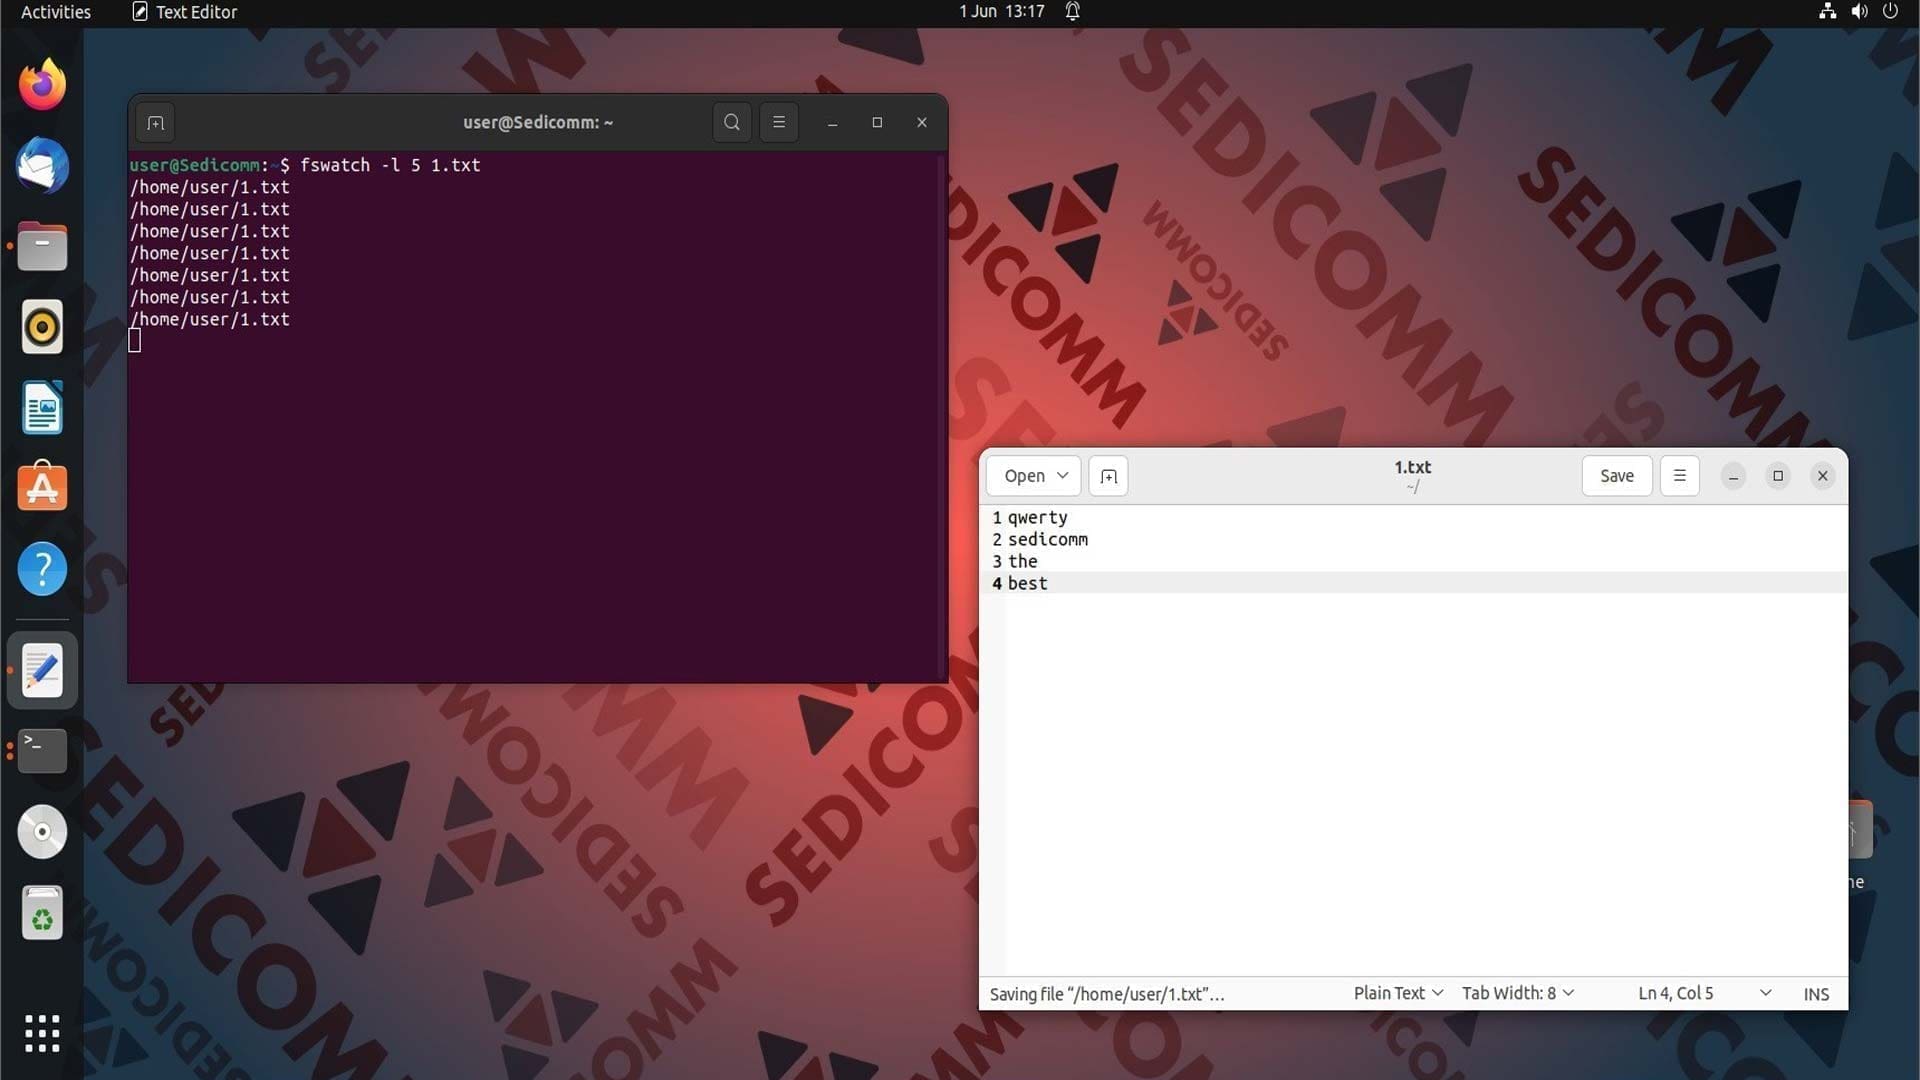The image size is (1920, 1080).
Task: Select the terminal title user@Sedicomm: ~
Action: (x=538, y=122)
